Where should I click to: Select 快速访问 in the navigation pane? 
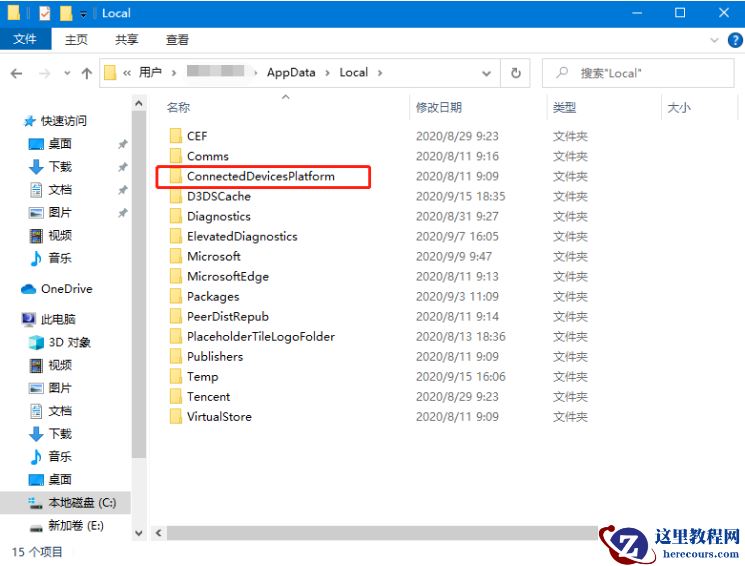64,121
